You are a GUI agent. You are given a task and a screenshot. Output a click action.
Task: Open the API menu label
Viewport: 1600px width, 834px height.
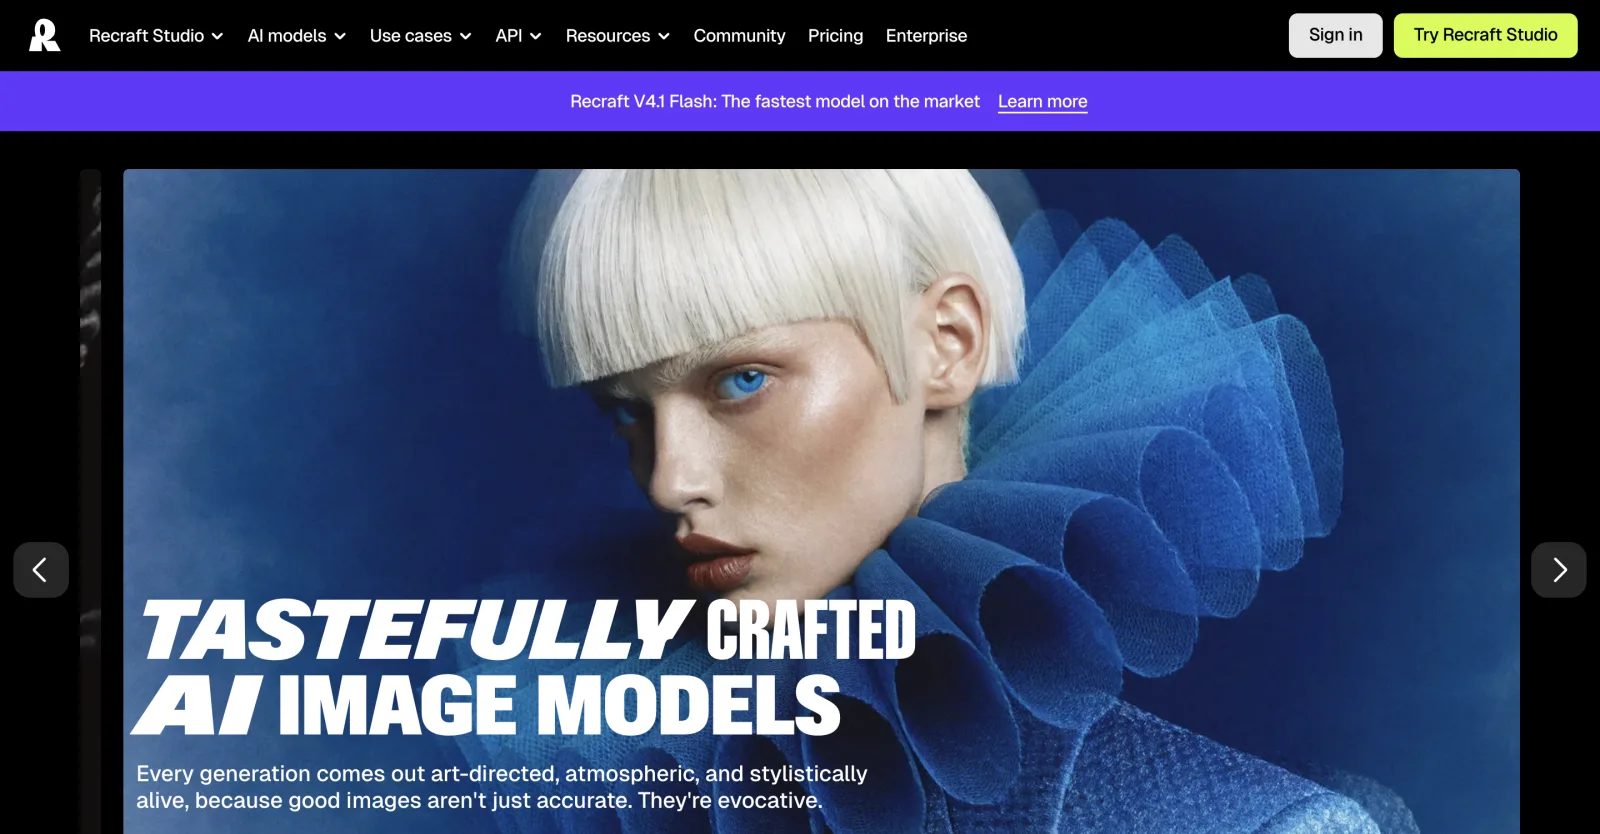click(x=509, y=36)
